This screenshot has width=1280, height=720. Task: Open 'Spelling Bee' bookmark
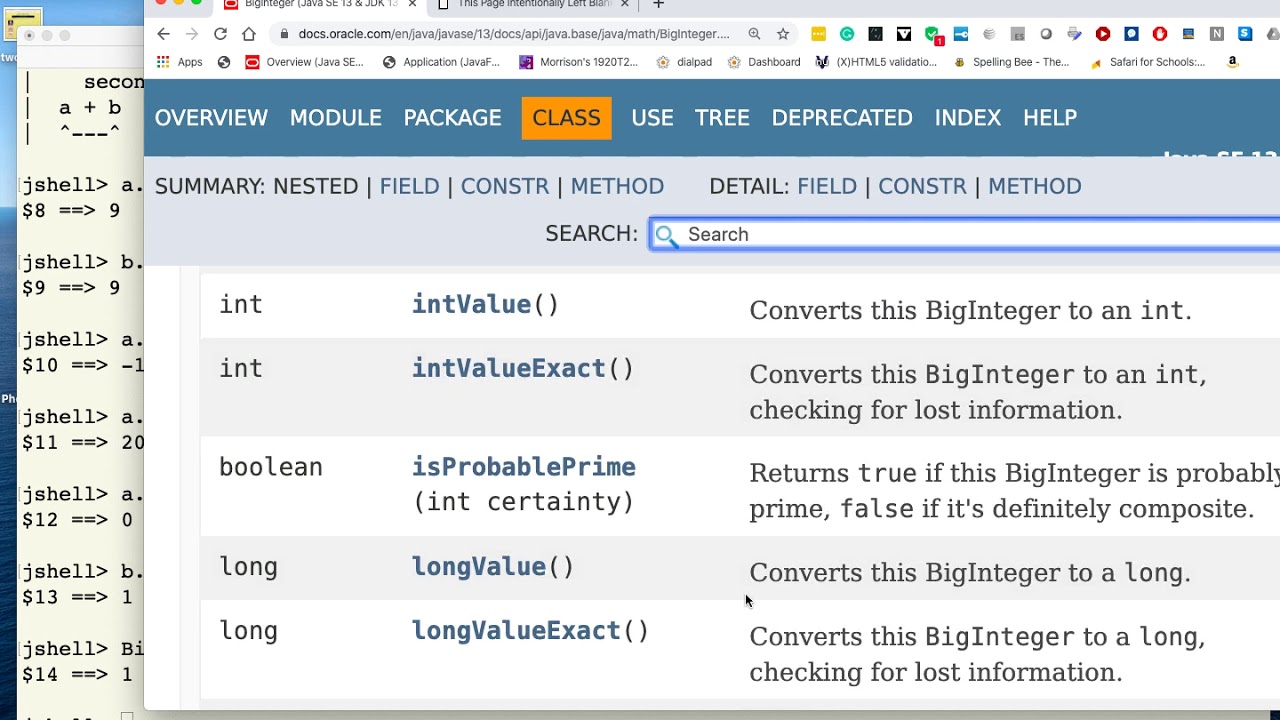[x=1010, y=62]
